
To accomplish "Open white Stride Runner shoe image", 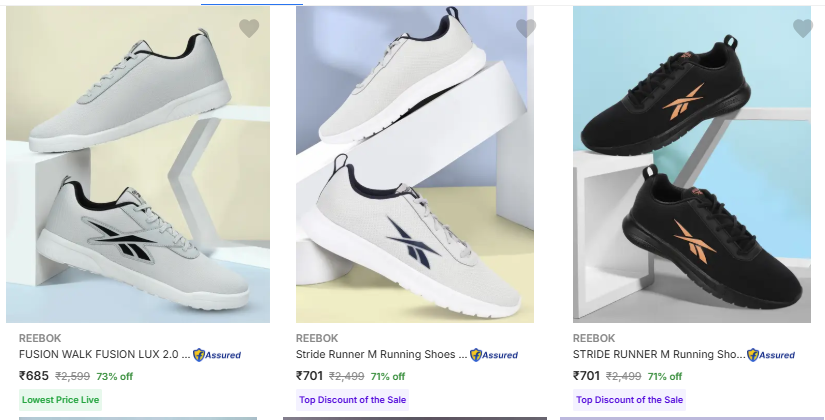I will tap(415, 165).
